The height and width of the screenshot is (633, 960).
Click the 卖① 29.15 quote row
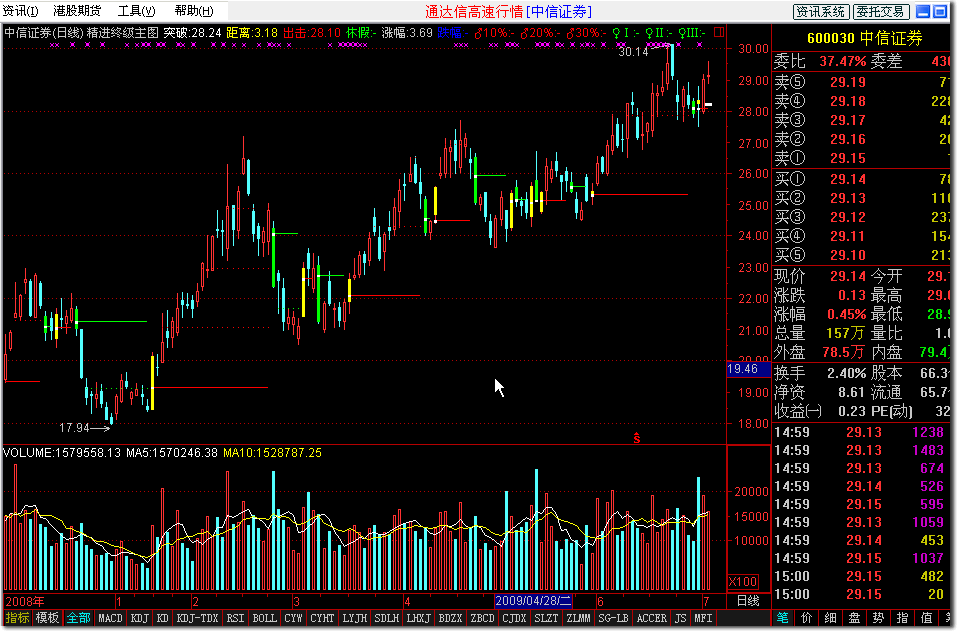[x=862, y=158]
